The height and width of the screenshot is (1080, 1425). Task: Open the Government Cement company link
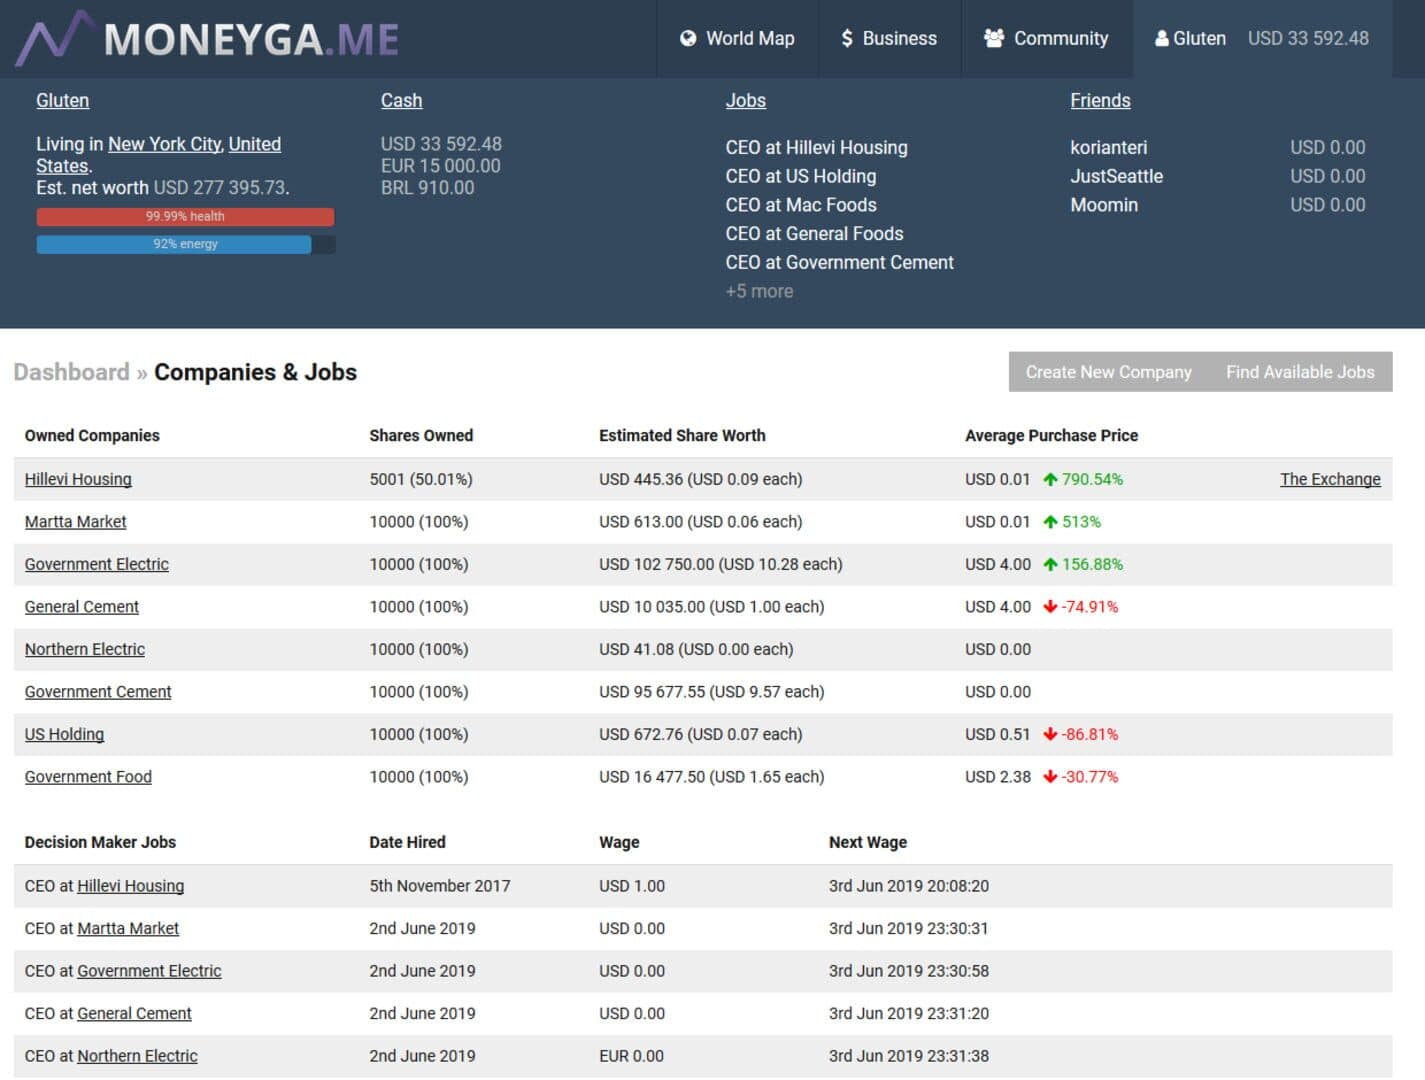pos(98,692)
